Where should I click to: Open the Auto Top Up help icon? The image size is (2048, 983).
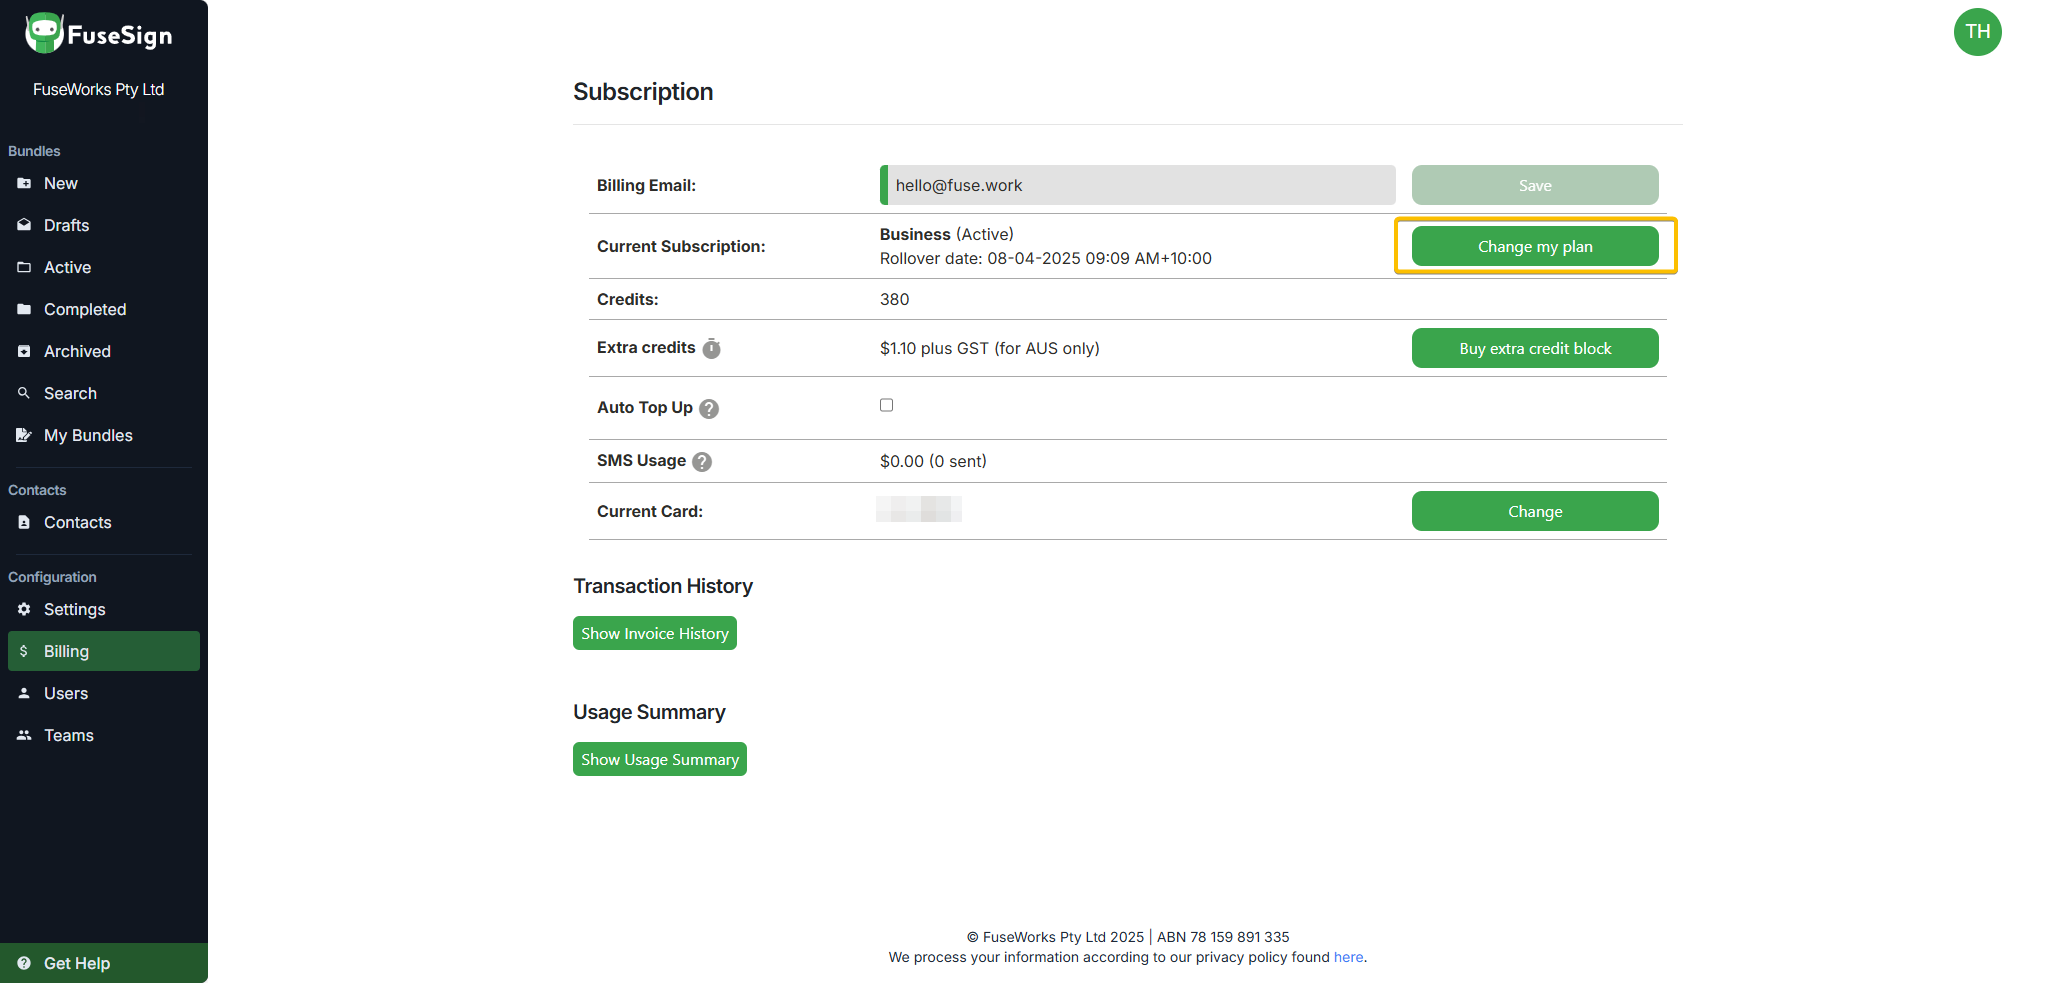coord(708,408)
